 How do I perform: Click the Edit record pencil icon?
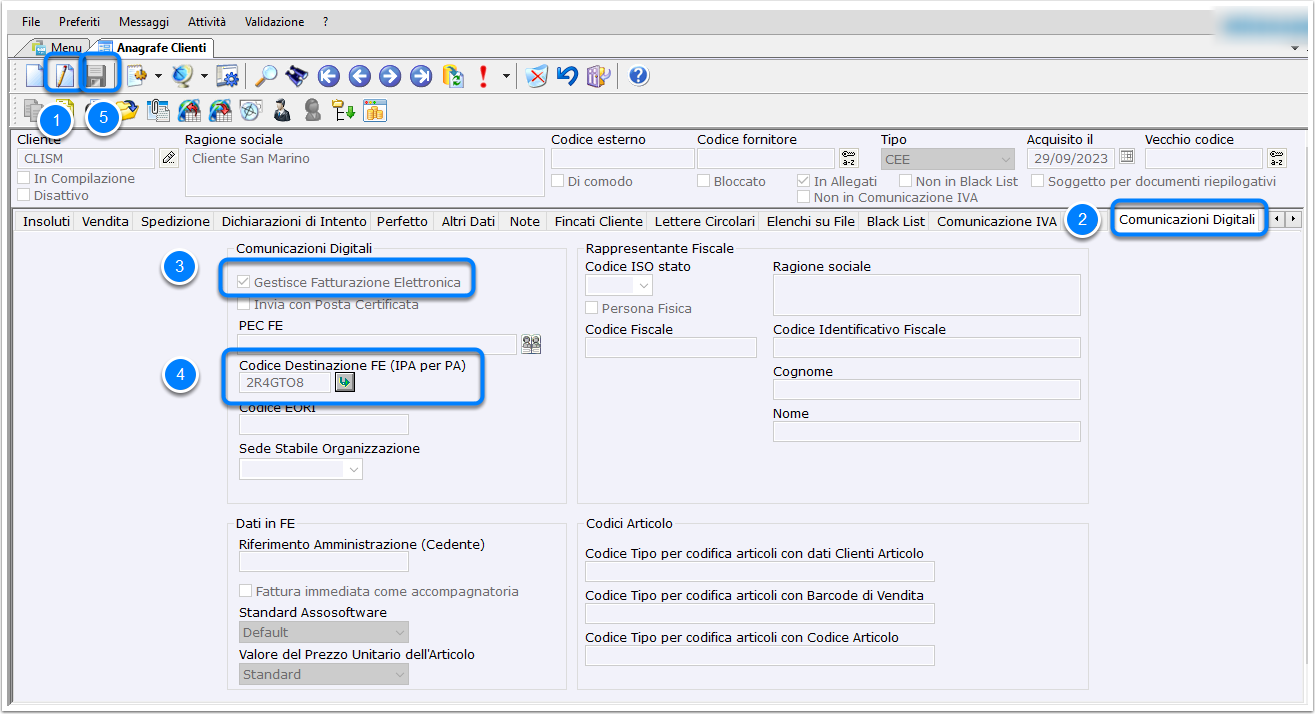65,76
